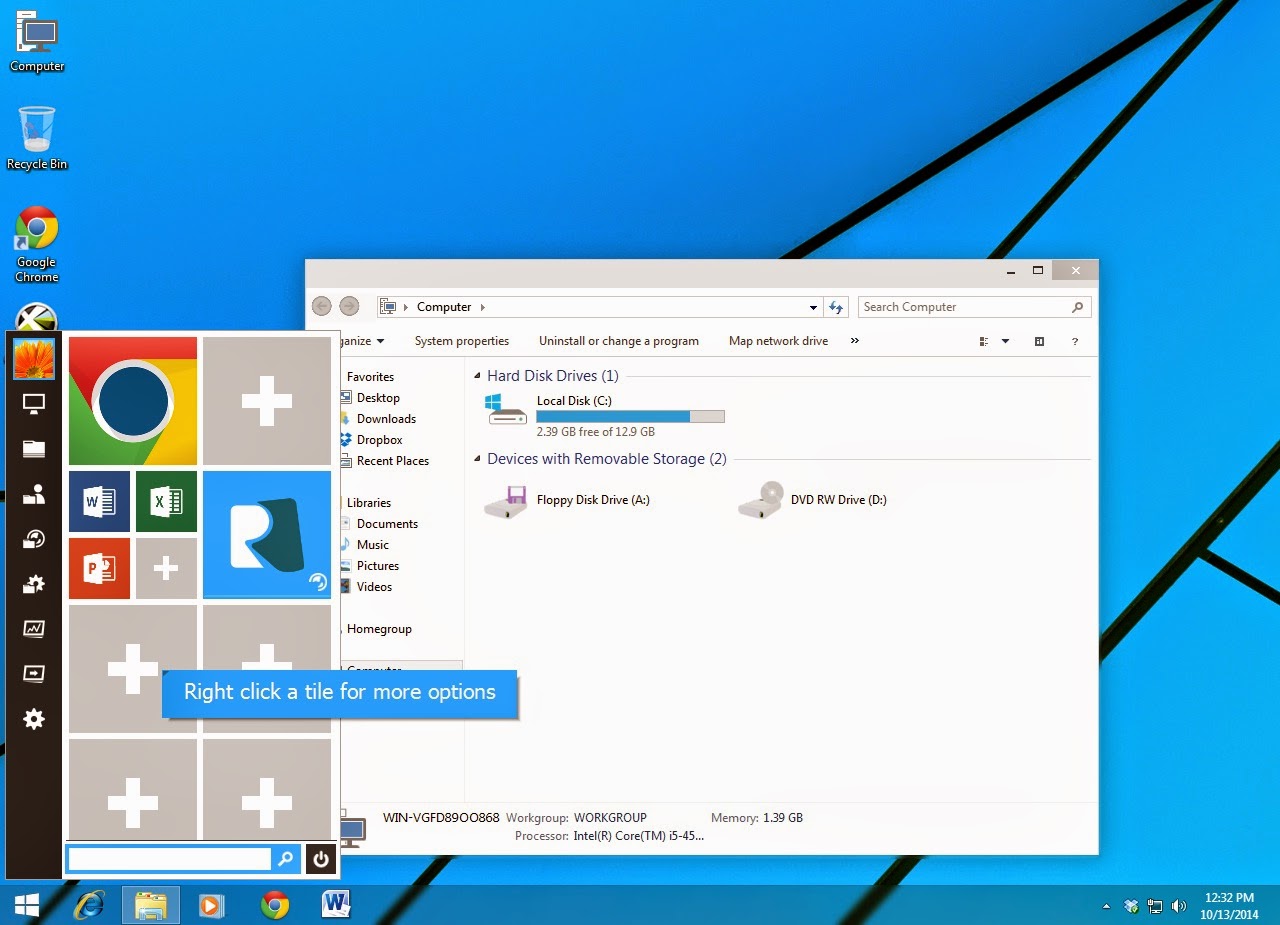Click Uninstall or change a program

619,341
